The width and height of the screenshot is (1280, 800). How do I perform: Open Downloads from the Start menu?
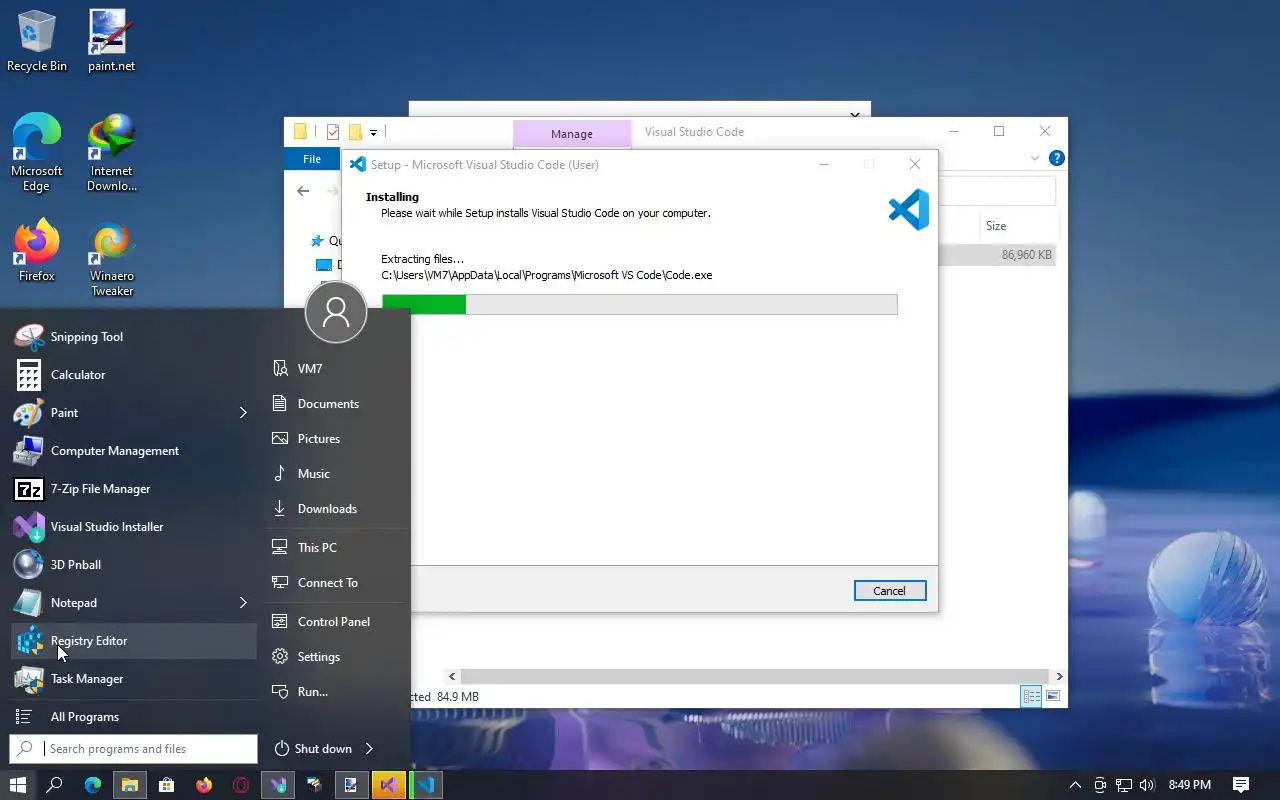tap(336, 509)
